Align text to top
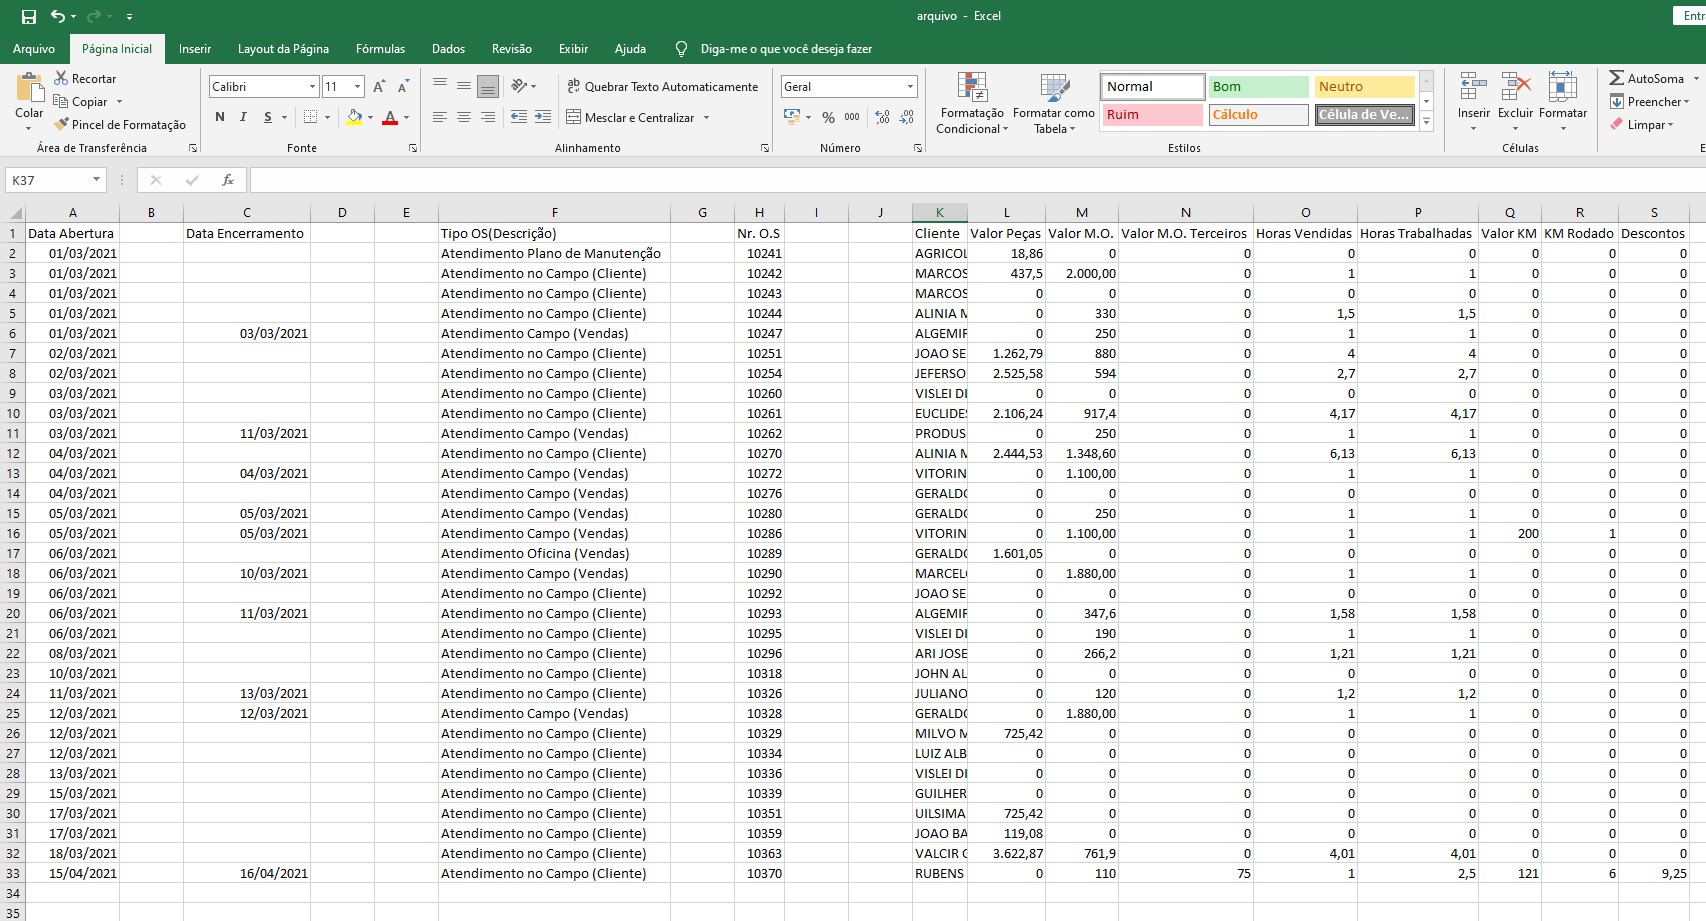The width and height of the screenshot is (1706, 921). click(x=440, y=86)
